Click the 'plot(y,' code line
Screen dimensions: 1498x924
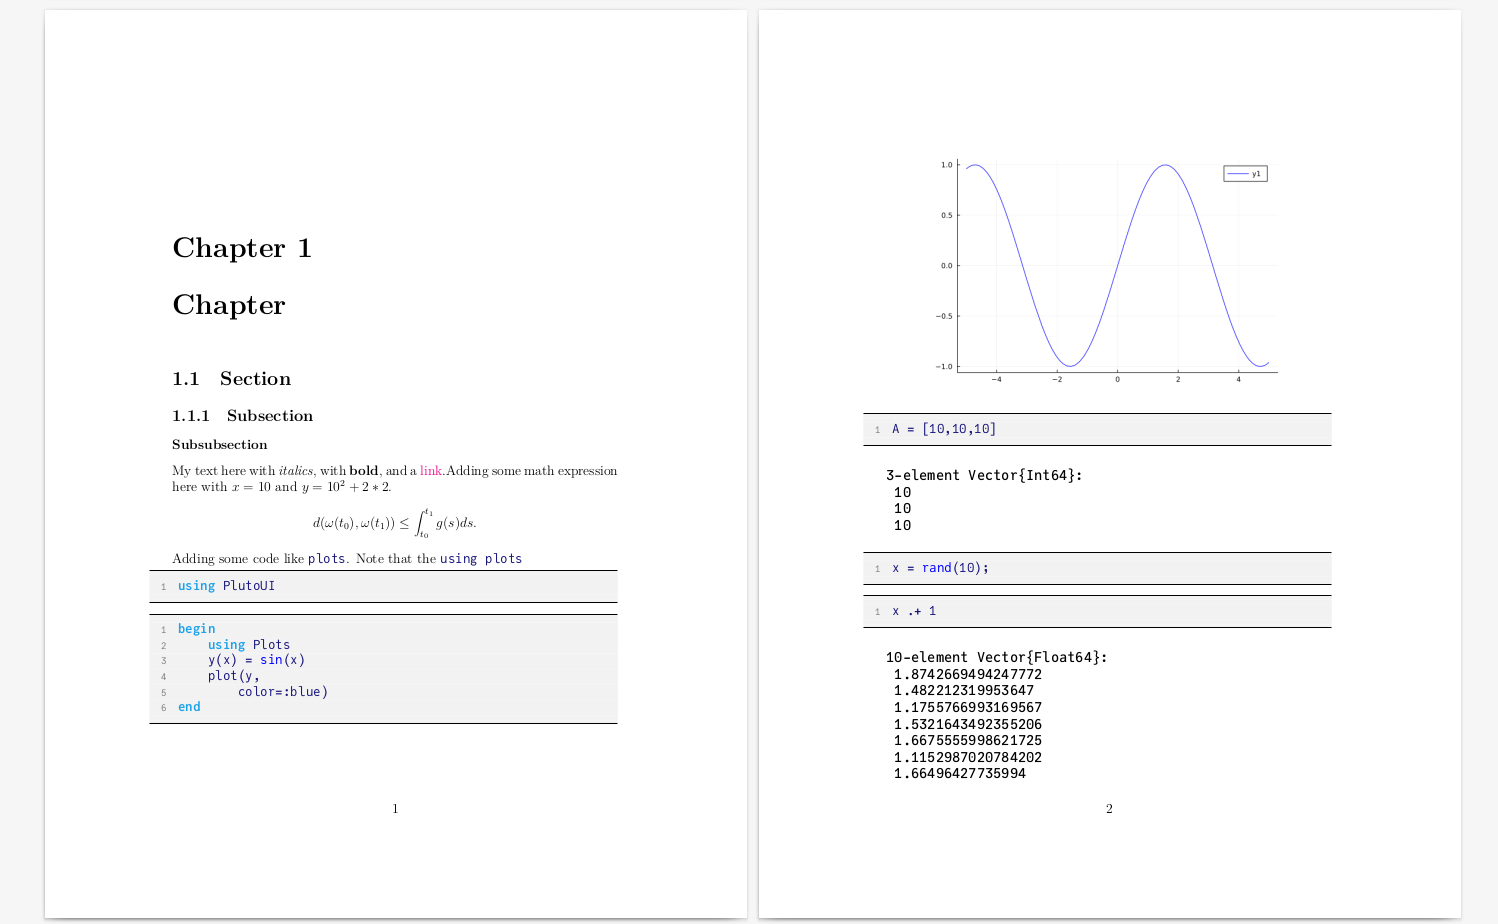click(x=233, y=676)
